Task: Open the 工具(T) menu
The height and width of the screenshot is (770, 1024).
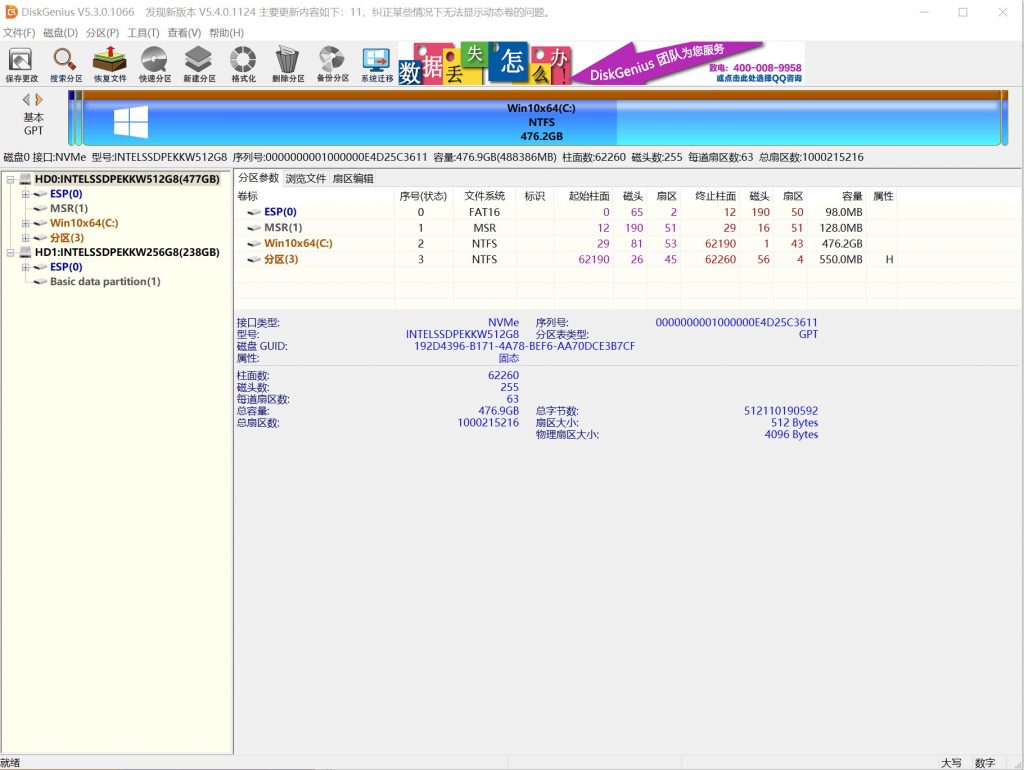Action: point(143,33)
